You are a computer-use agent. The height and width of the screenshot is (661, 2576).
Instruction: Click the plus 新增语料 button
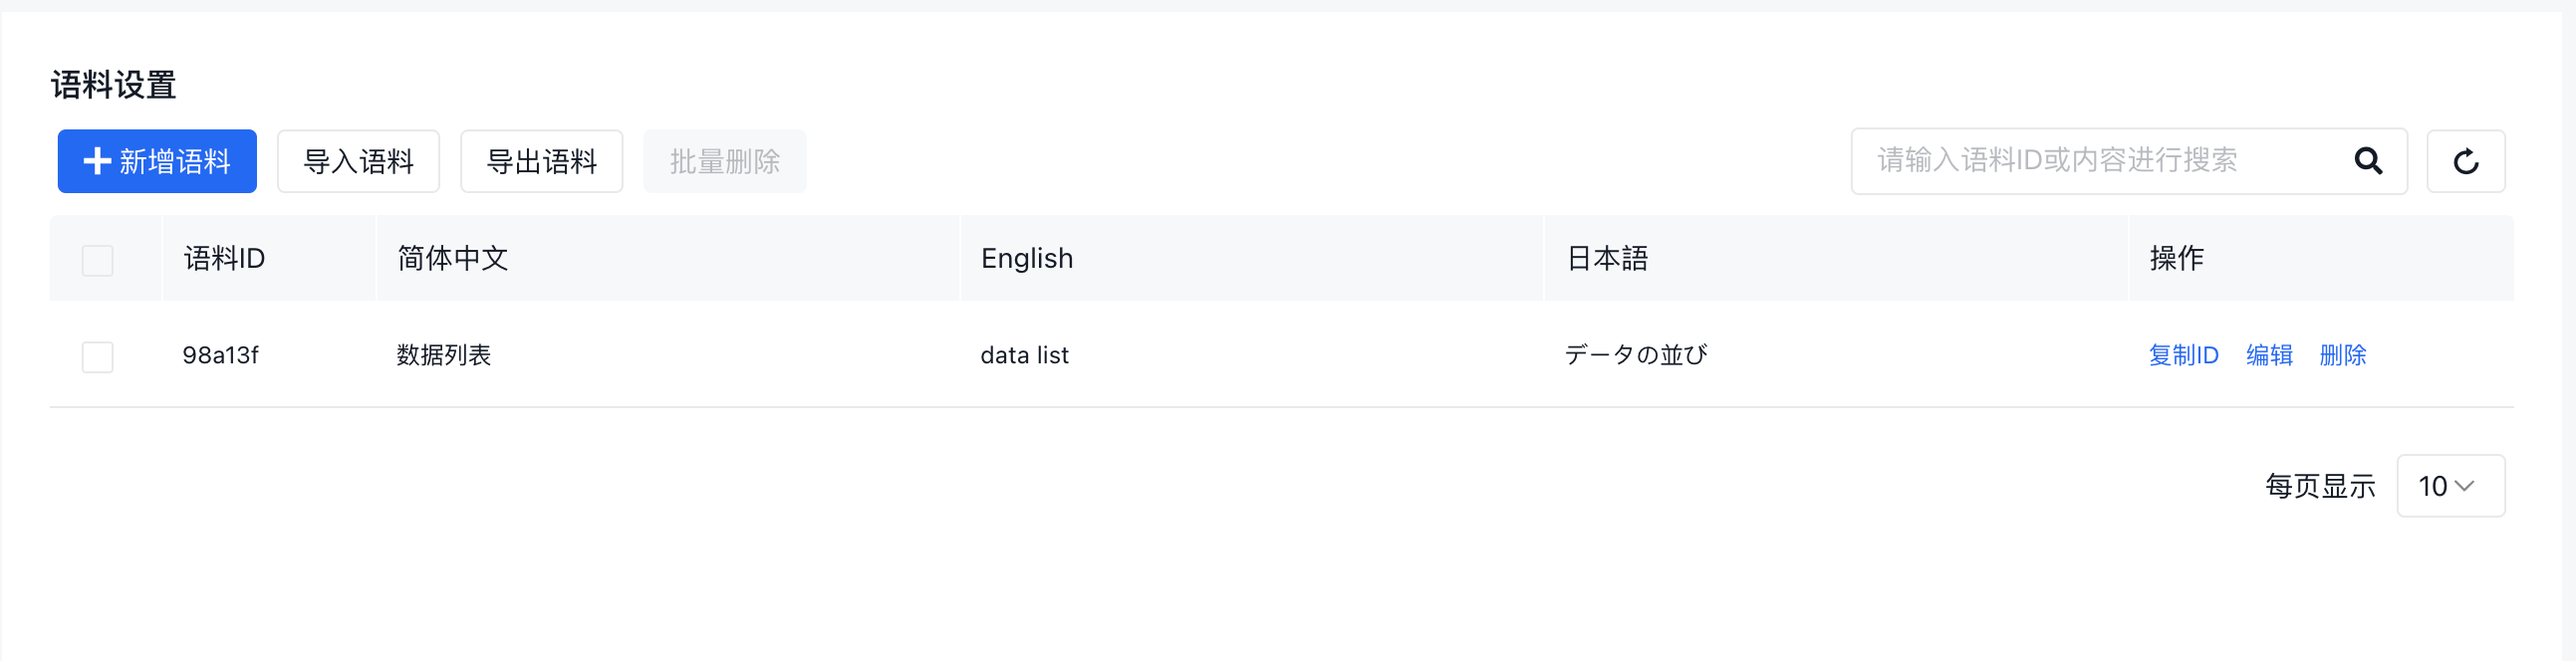(x=157, y=161)
